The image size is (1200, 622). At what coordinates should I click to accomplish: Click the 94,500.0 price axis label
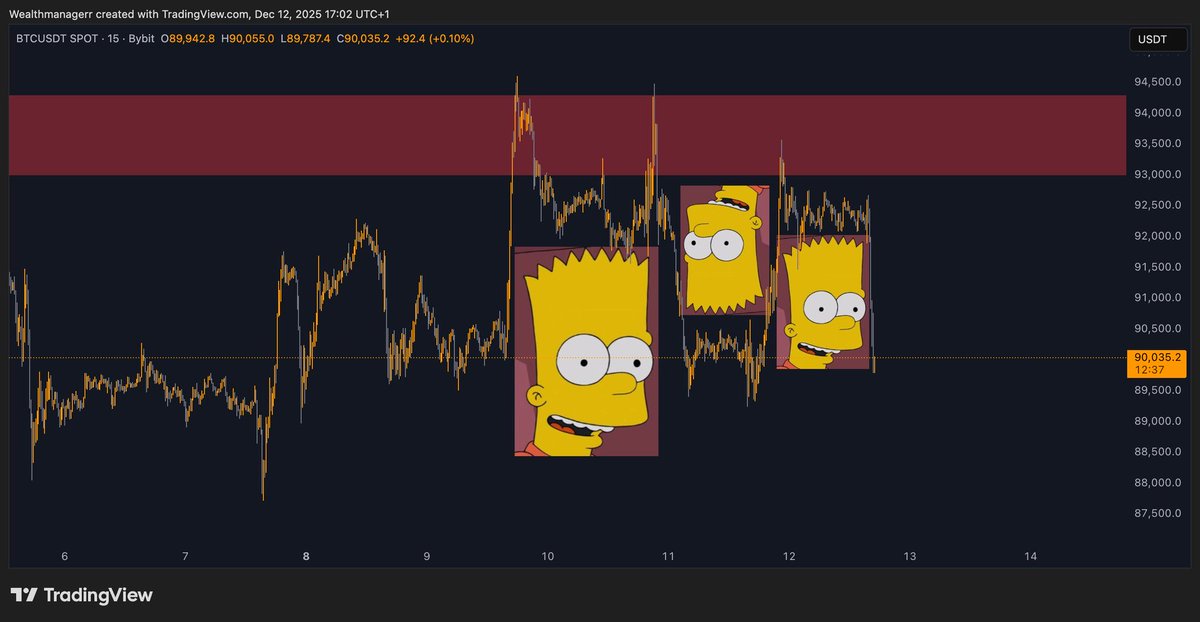click(1157, 82)
